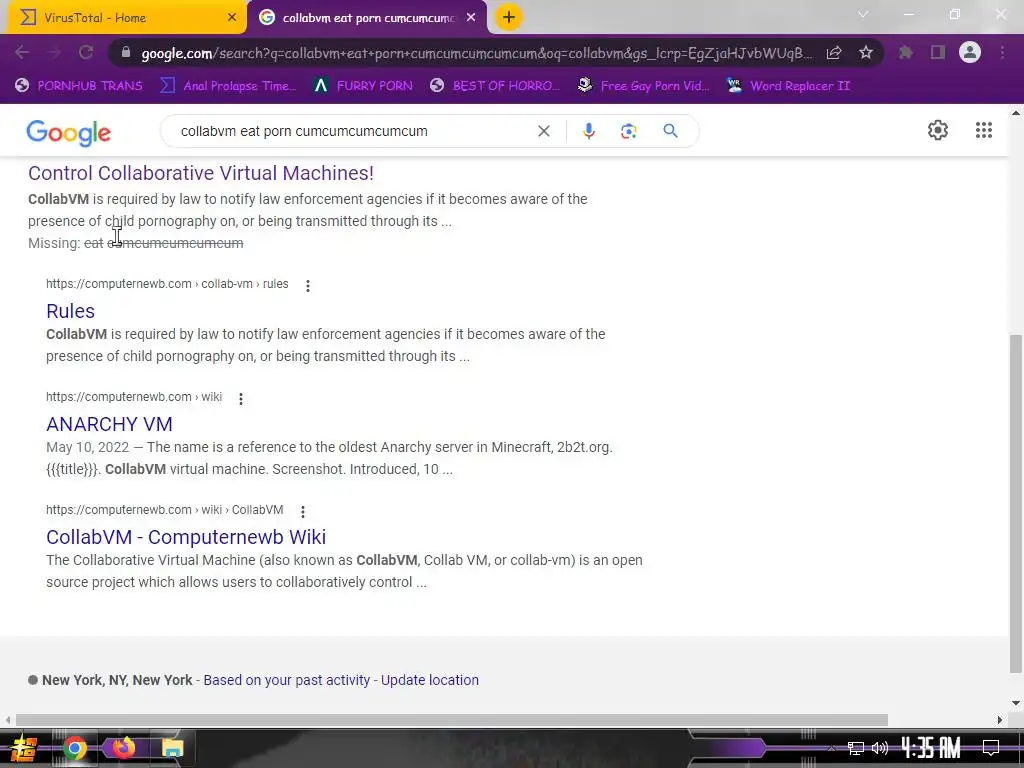The image size is (1024, 768).
Task: Go back to previous page
Action: (22, 52)
